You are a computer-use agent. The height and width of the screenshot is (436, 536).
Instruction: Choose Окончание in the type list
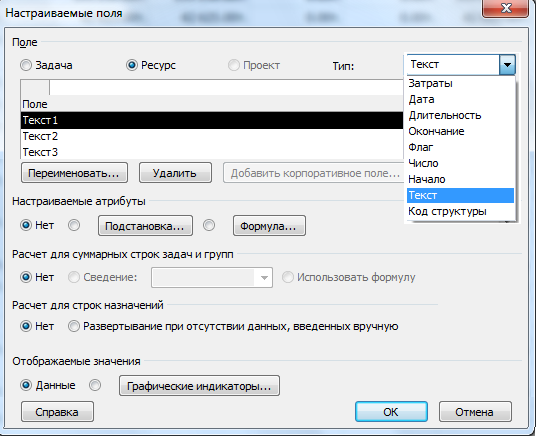pyautogui.click(x=460, y=131)
